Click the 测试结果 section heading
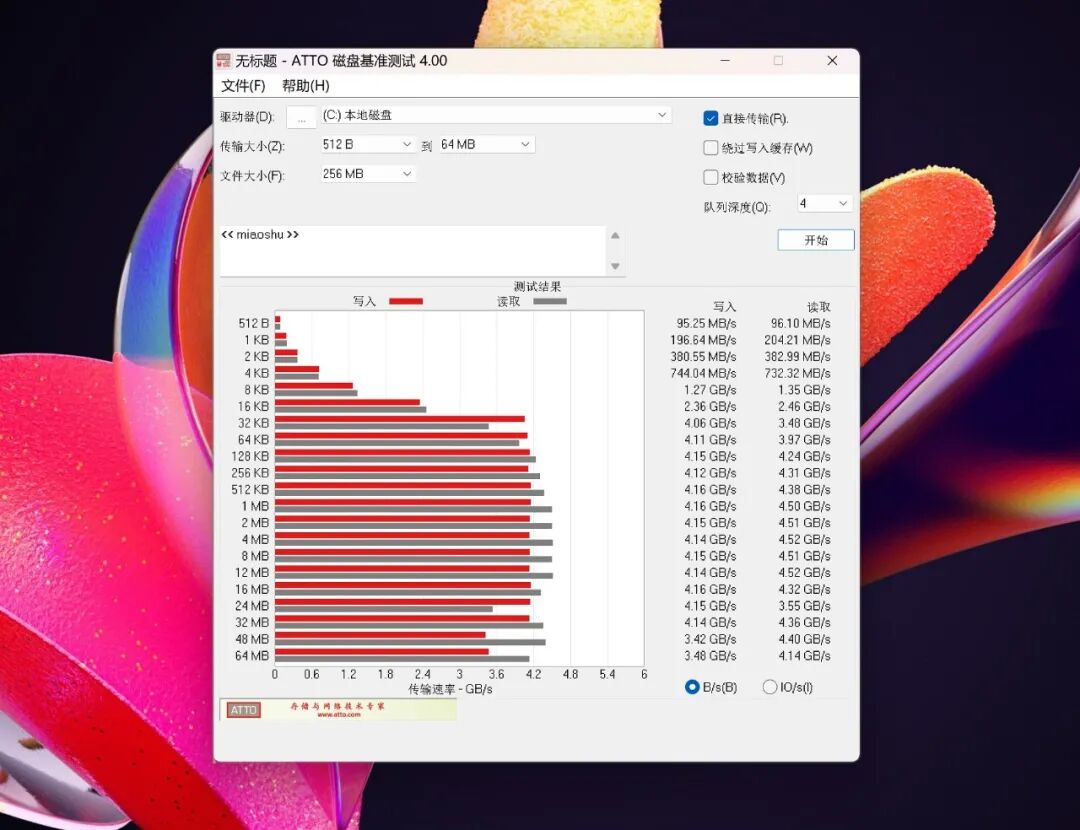This screenshot has height=830, width=1080. [x=537, y=286]
